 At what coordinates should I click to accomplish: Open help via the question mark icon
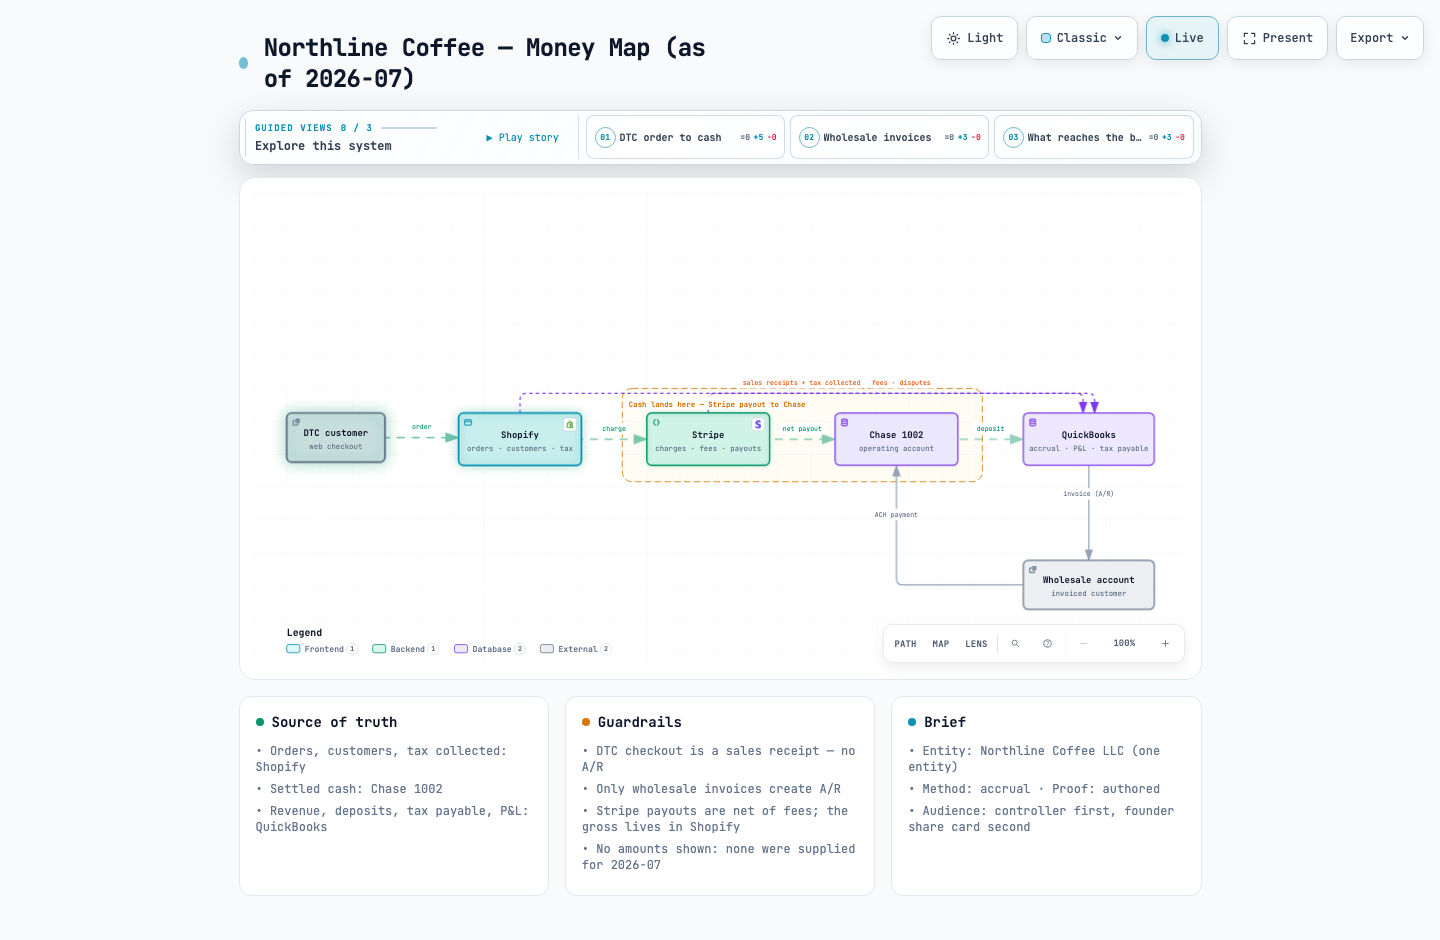coord(1047,643)
